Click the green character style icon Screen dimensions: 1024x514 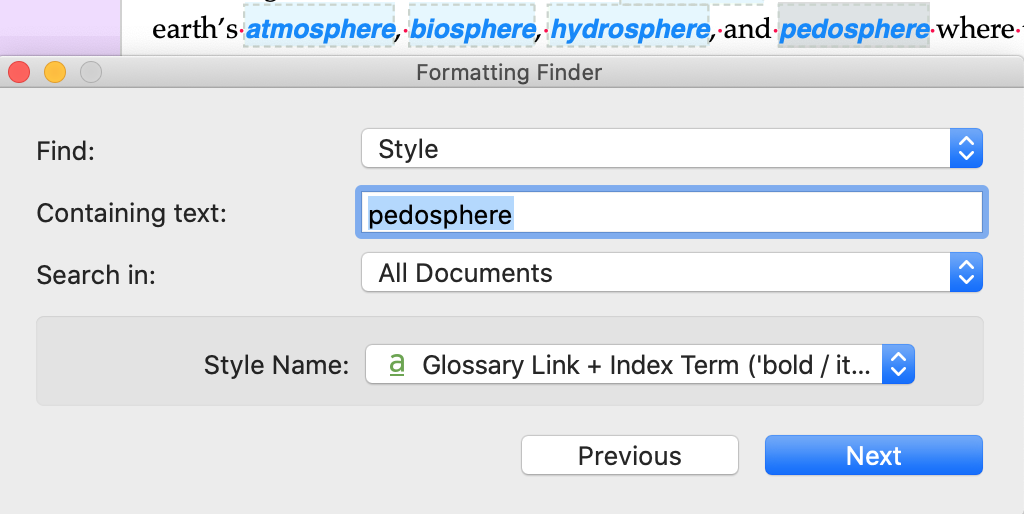click(396, 364)
